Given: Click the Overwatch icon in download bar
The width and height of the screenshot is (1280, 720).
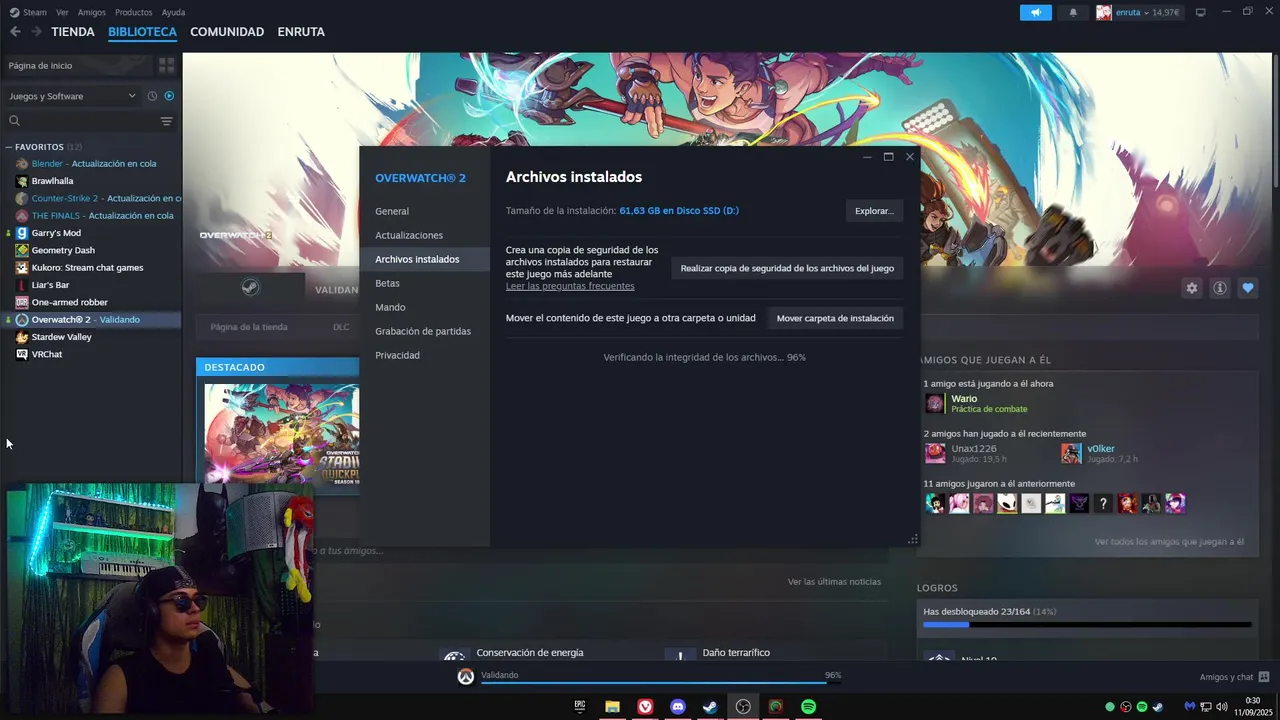Looking at the screenshot, I should click(465, 677).
